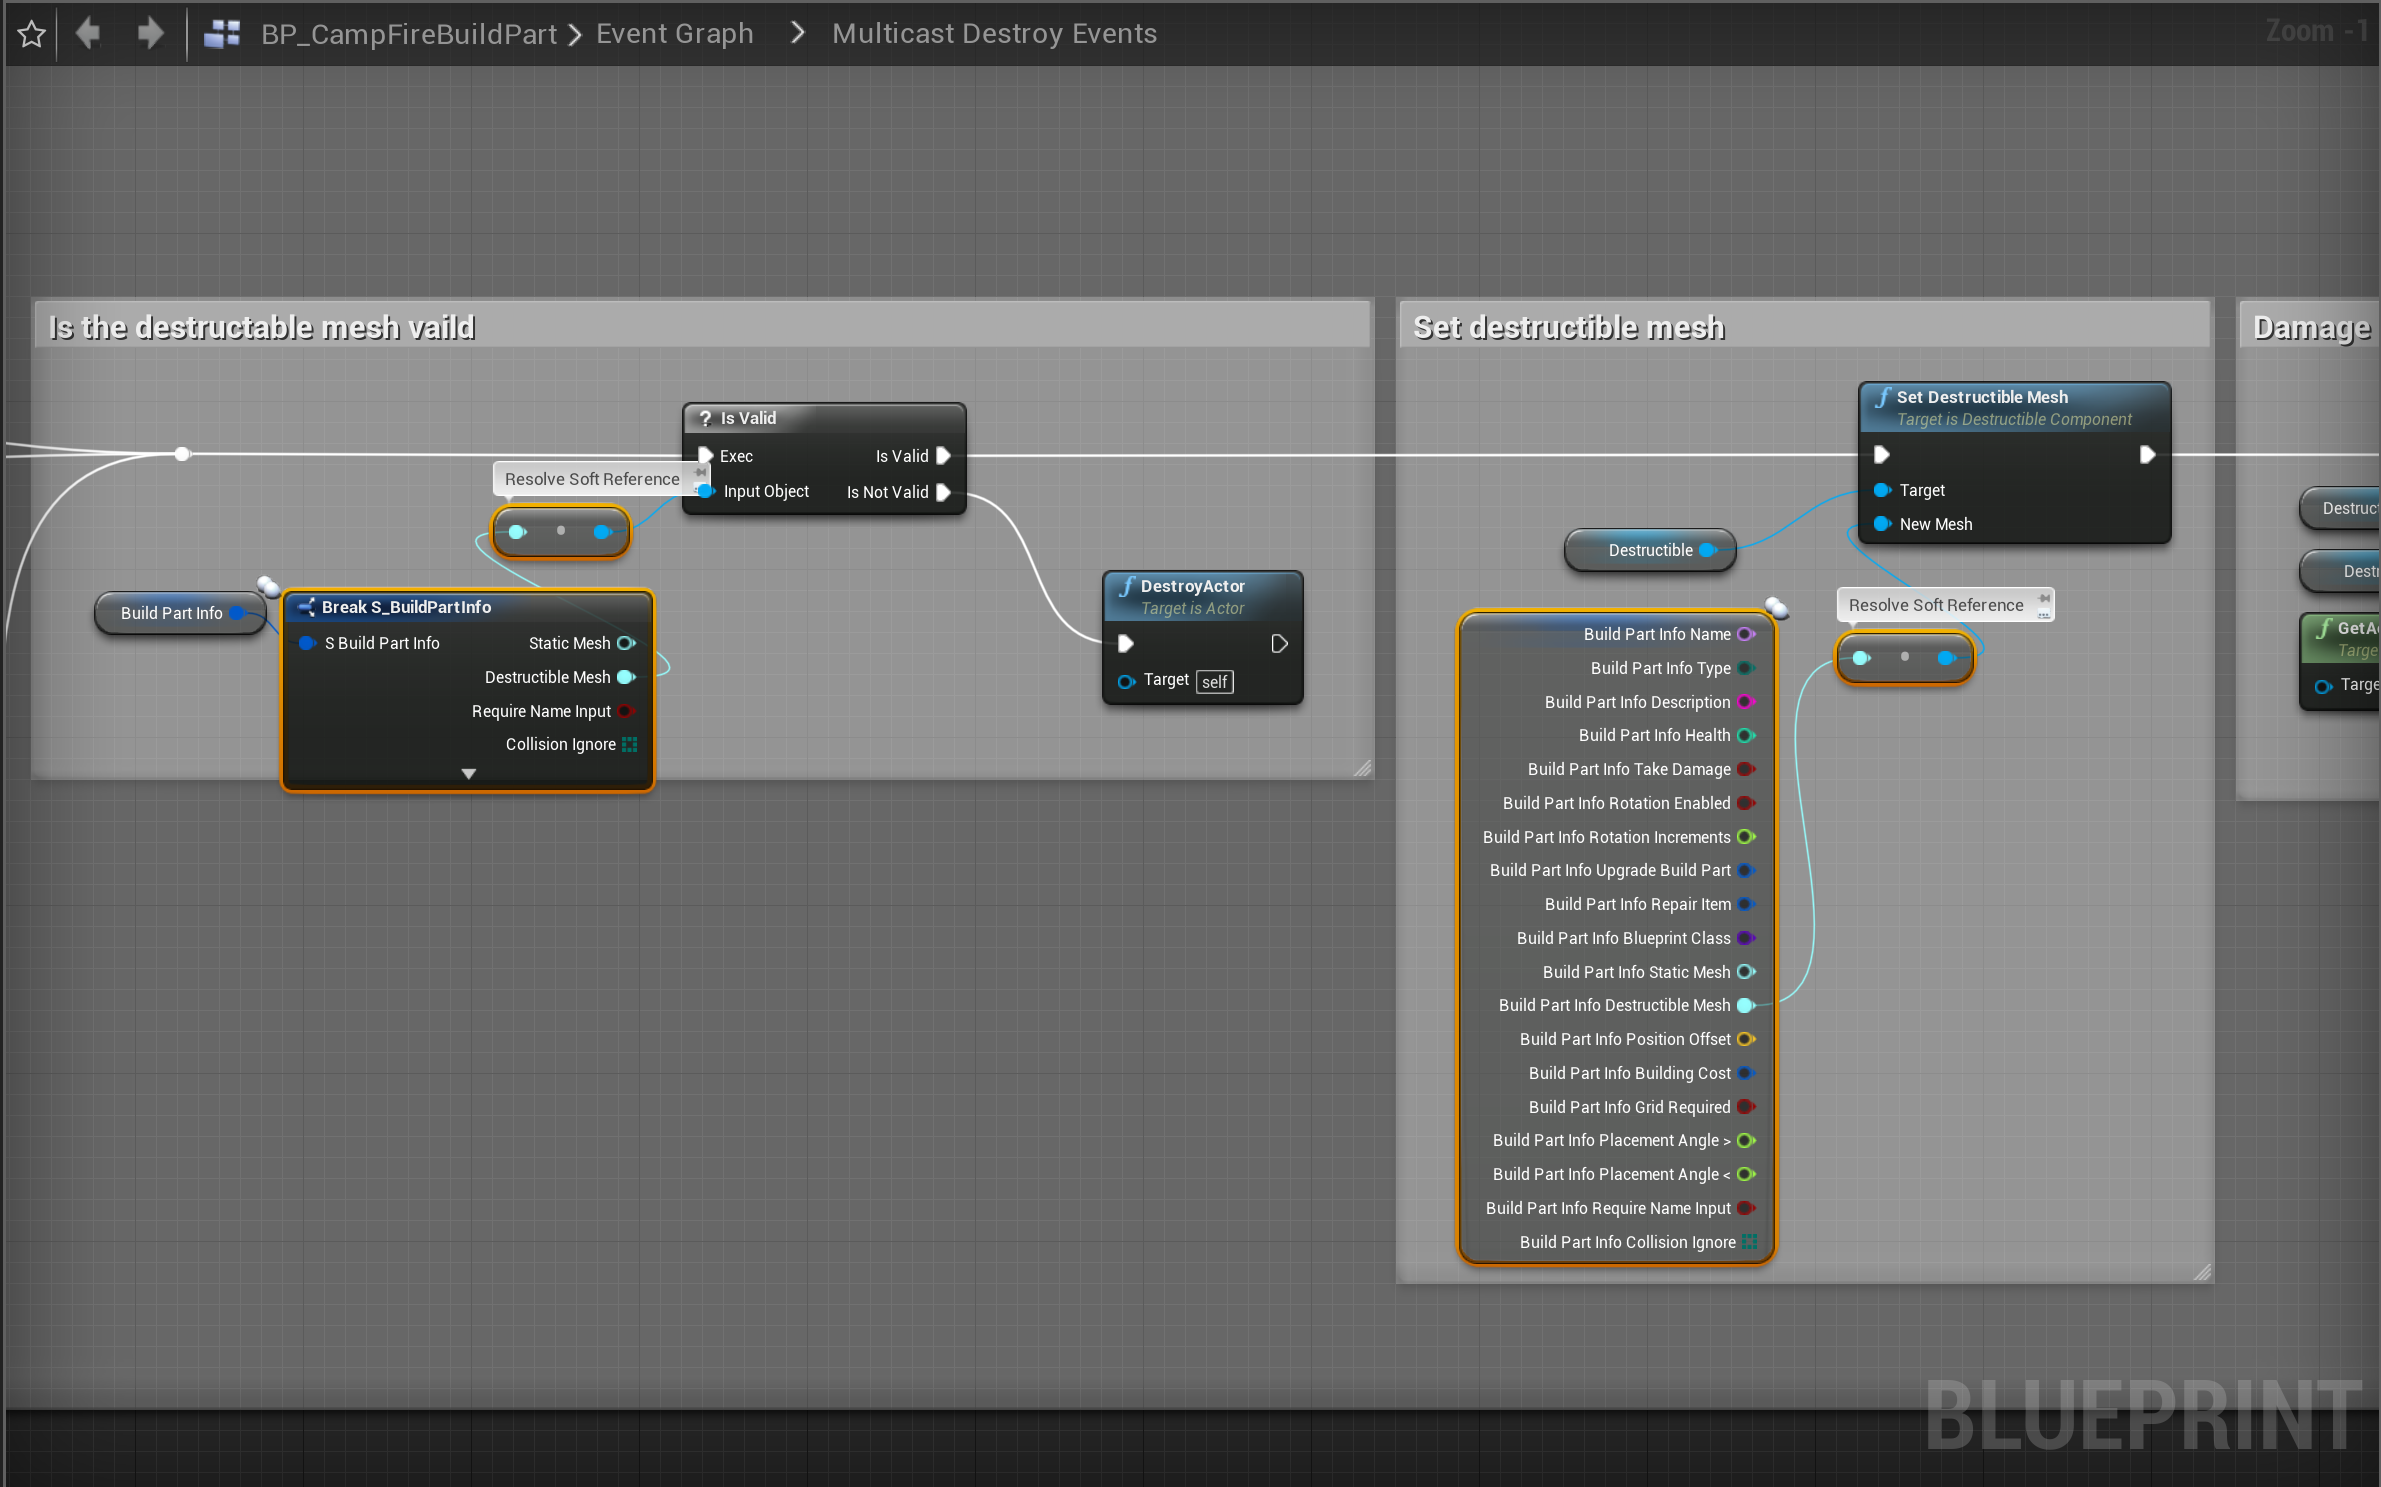This screenshot has height=1487, width=2381.
Task: Open the BP_CampFireBuildPart breadcrumb
Action: tap(408, 34)
